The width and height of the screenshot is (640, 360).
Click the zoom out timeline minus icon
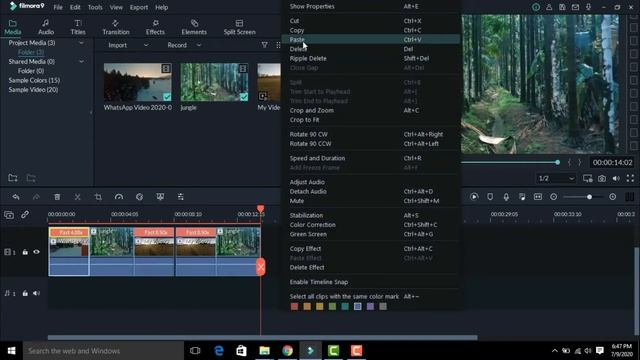tap(553, 197)
